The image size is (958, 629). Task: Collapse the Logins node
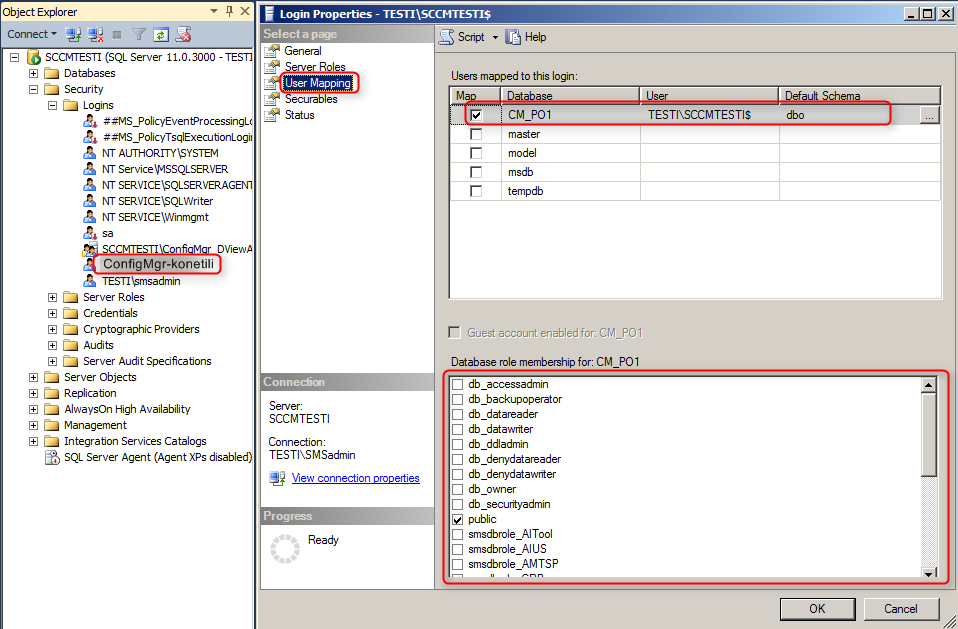53,105
